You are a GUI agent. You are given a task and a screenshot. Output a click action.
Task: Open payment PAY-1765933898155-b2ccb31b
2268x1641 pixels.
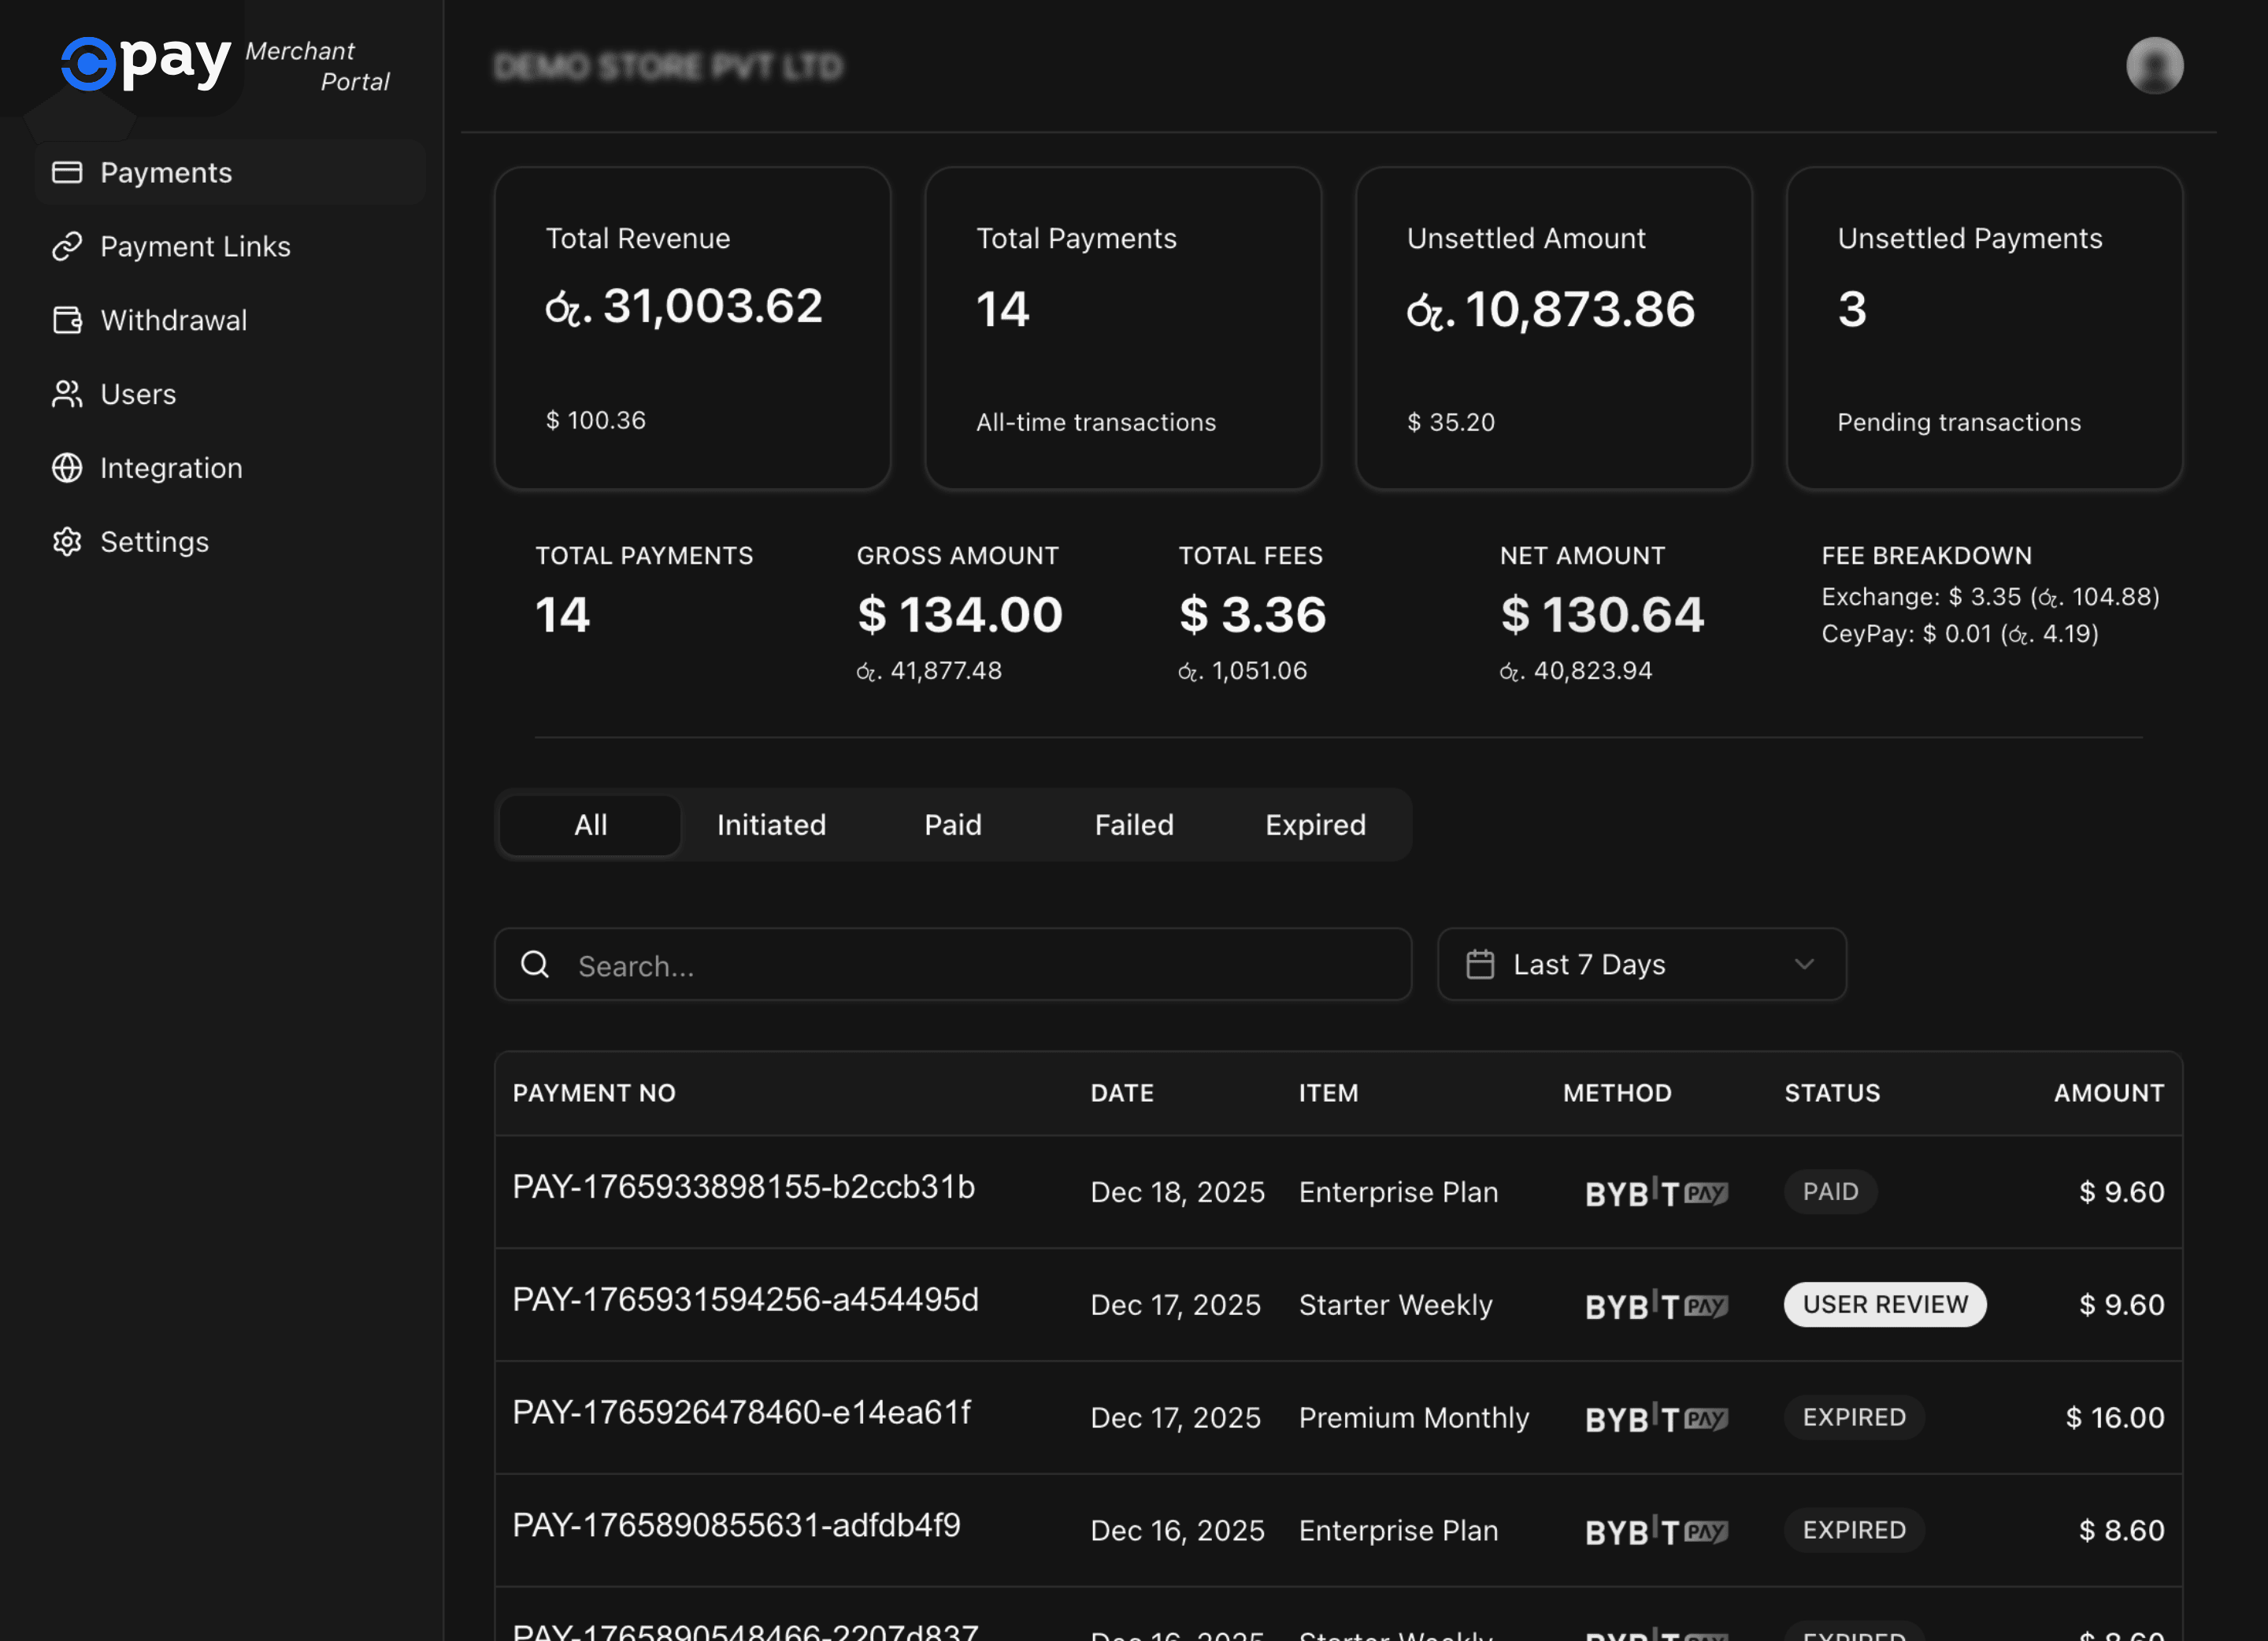click(744, 1188)
